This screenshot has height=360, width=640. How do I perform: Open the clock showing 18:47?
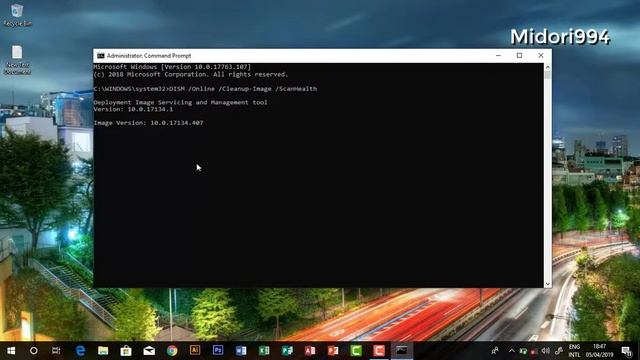pyautogui.click(x=599, y=351)
